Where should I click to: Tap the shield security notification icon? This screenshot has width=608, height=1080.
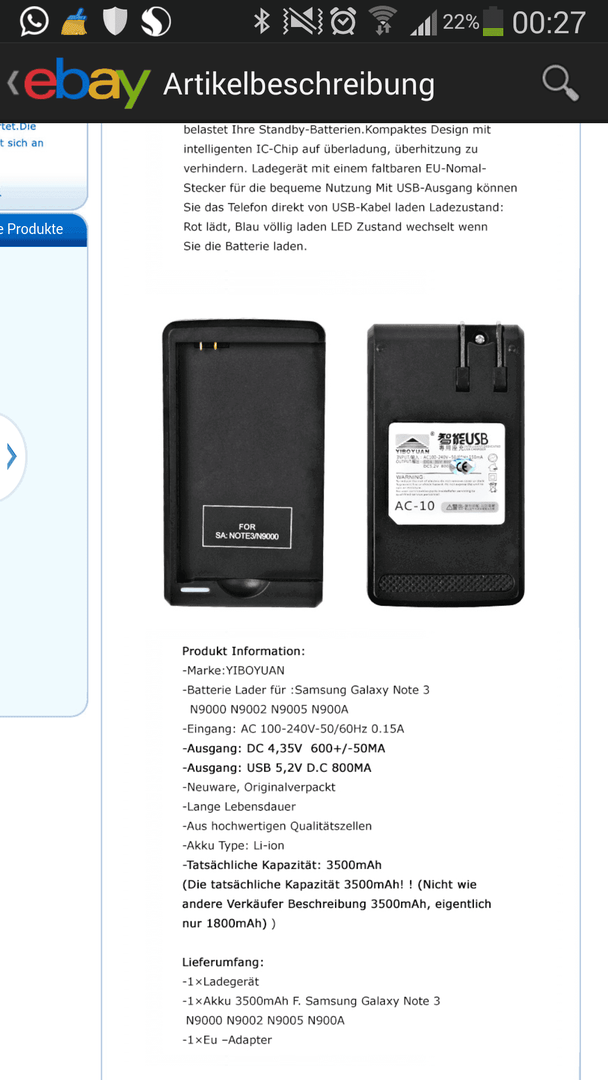(115, 22)
